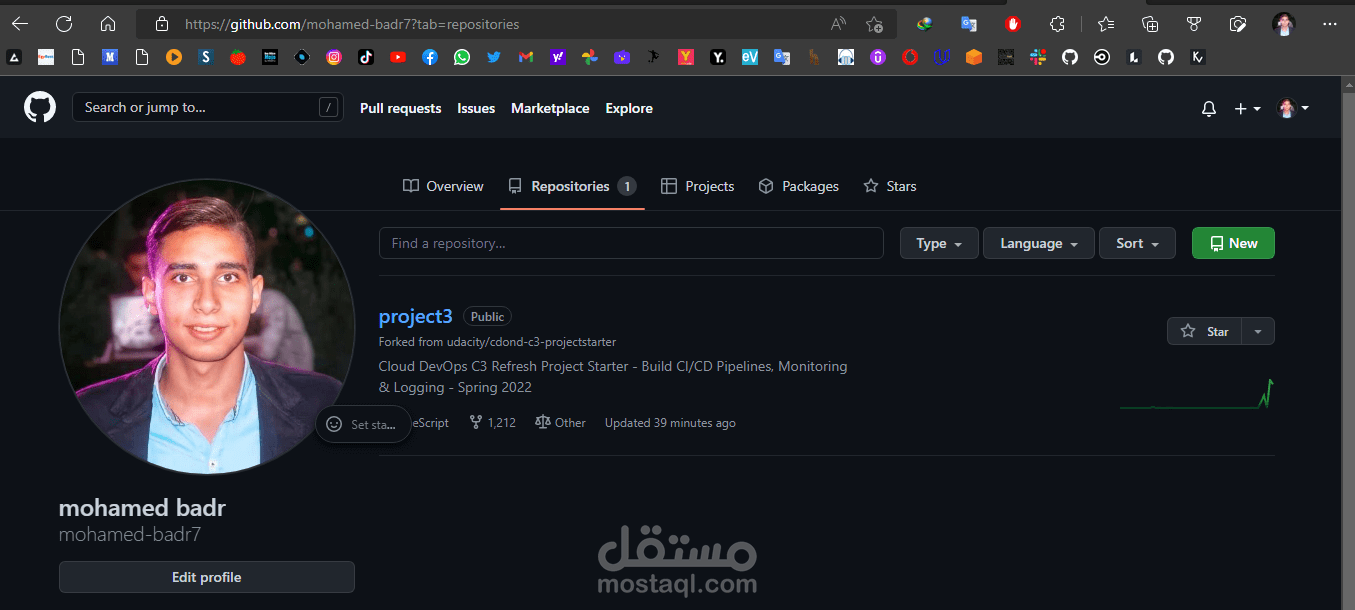Open the Google Photos pinwheel bookmark
The width and height of the screenshot is (1355, 610).
pos(590,58)
